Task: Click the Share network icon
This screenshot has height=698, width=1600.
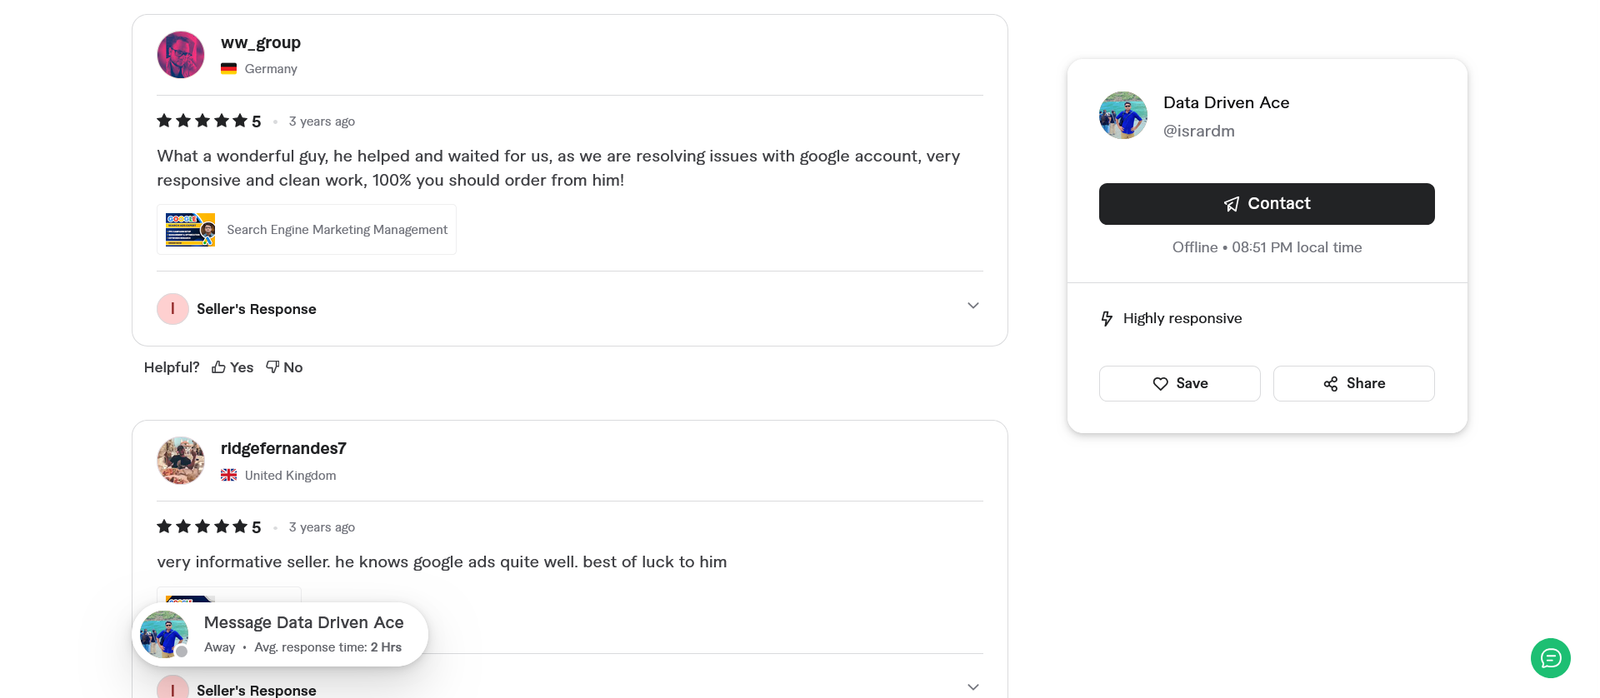Action: click(1329, 383)
